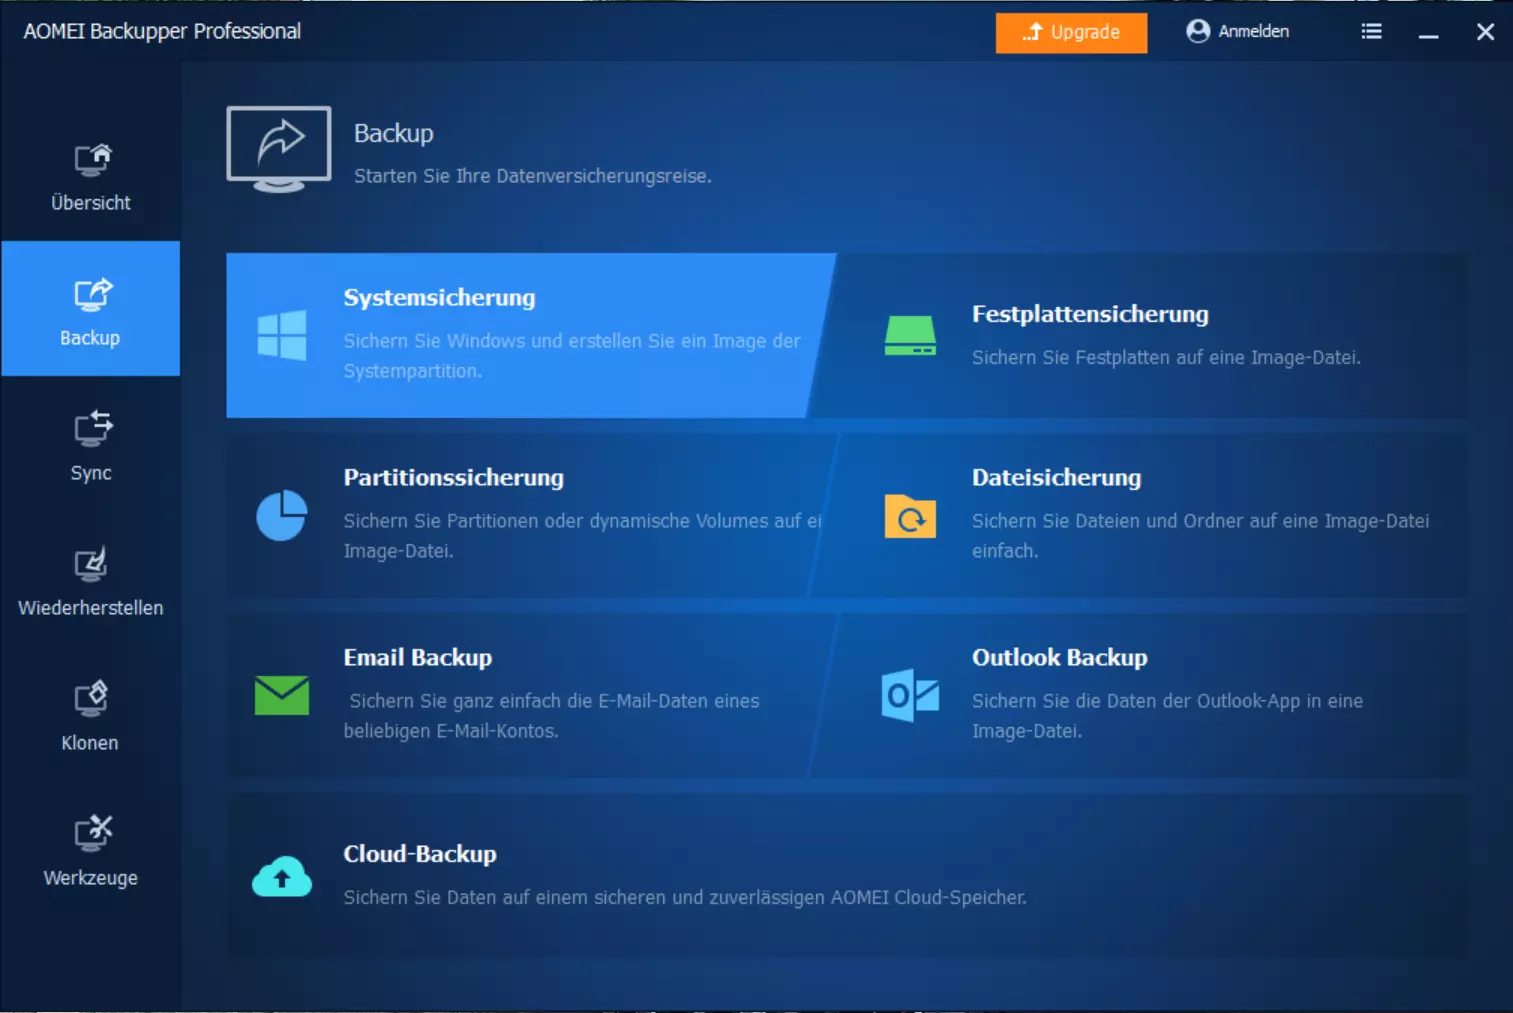
Task: Open the Sync sidebar icon
Action: click(x=92, y=429)
